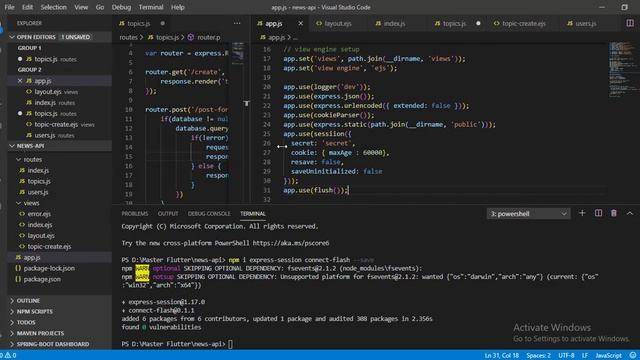
Task: Click routes breadcrumb in left editor
Action: point(128,38)
